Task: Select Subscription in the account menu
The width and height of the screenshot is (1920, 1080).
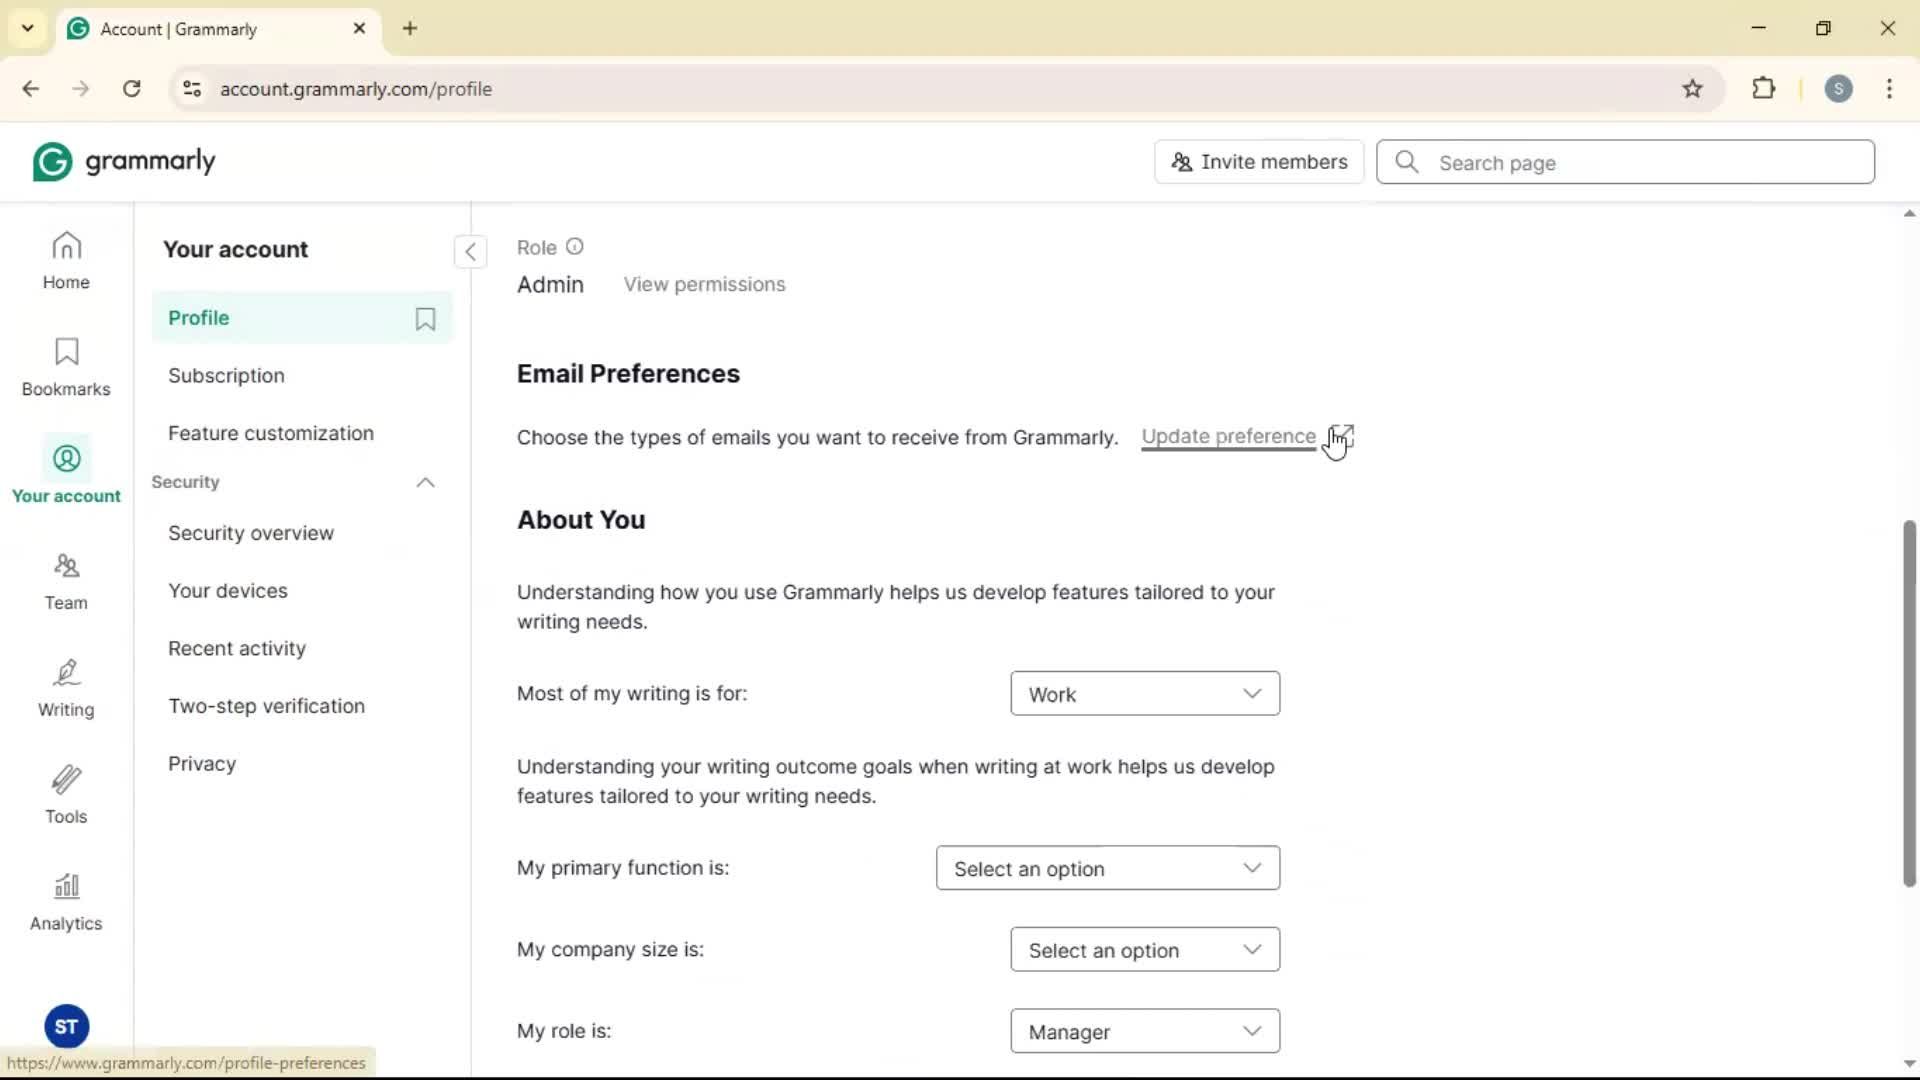Action: [226, 376]
